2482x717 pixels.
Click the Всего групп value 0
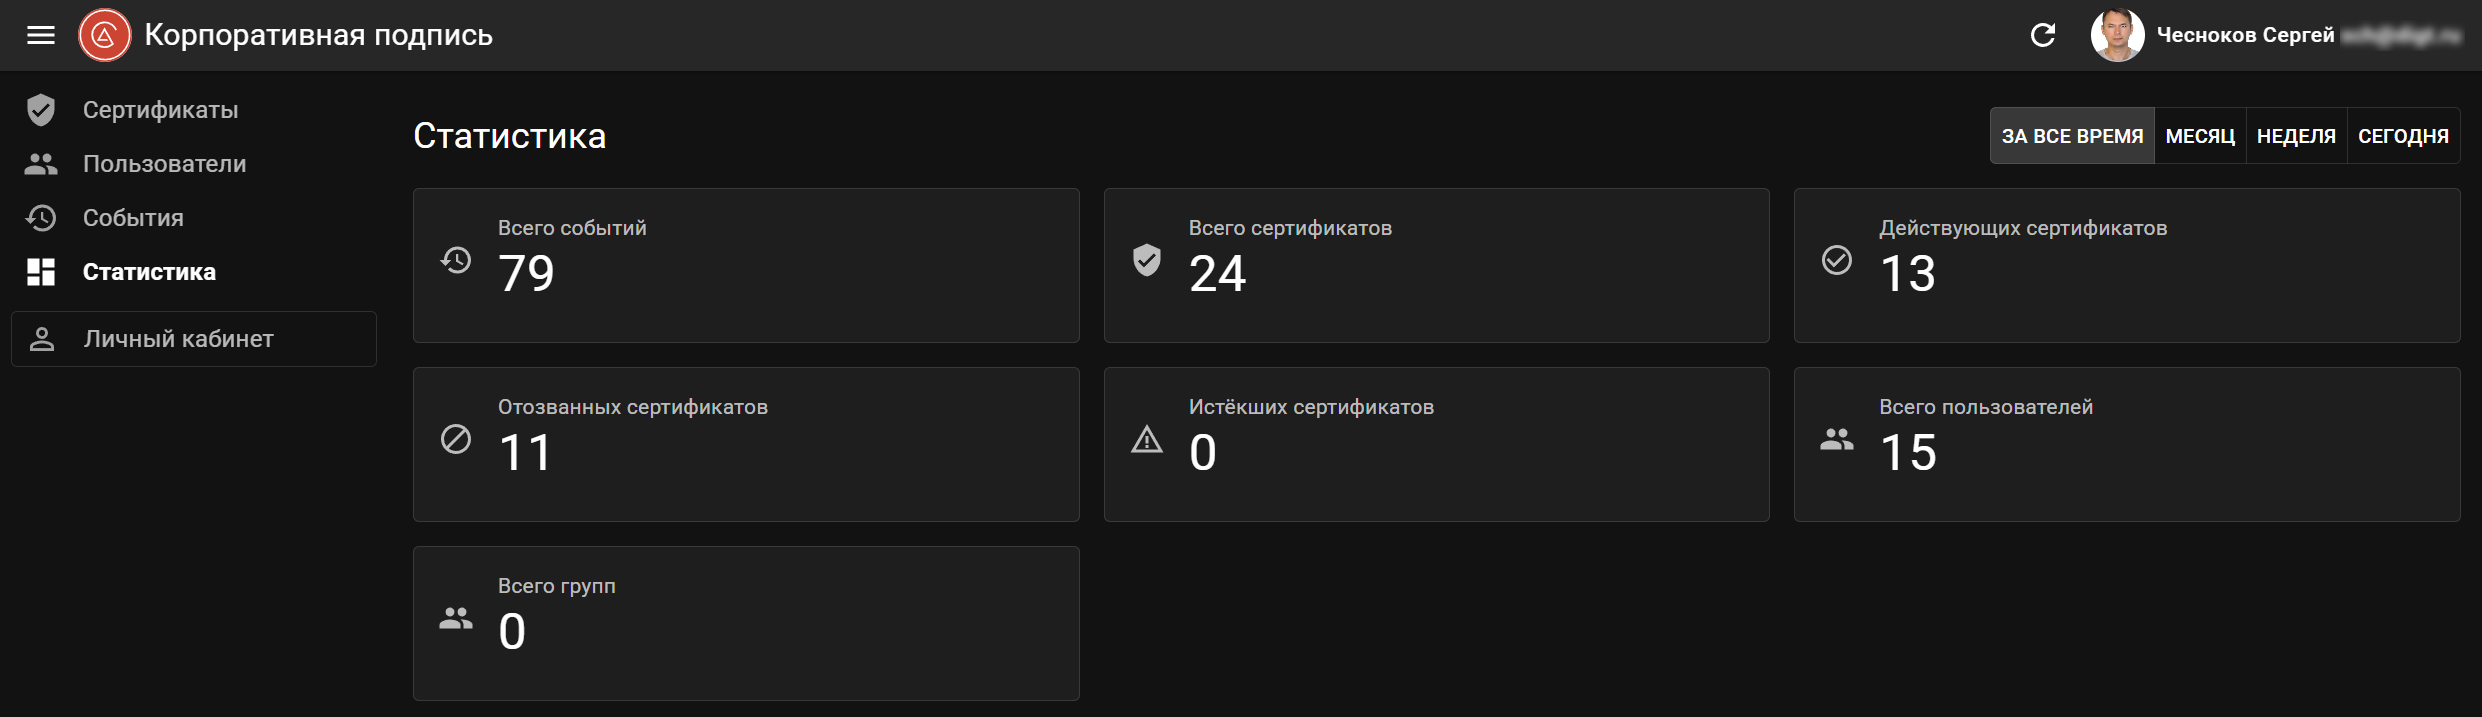pyautogui.click(x=512, y=631)
